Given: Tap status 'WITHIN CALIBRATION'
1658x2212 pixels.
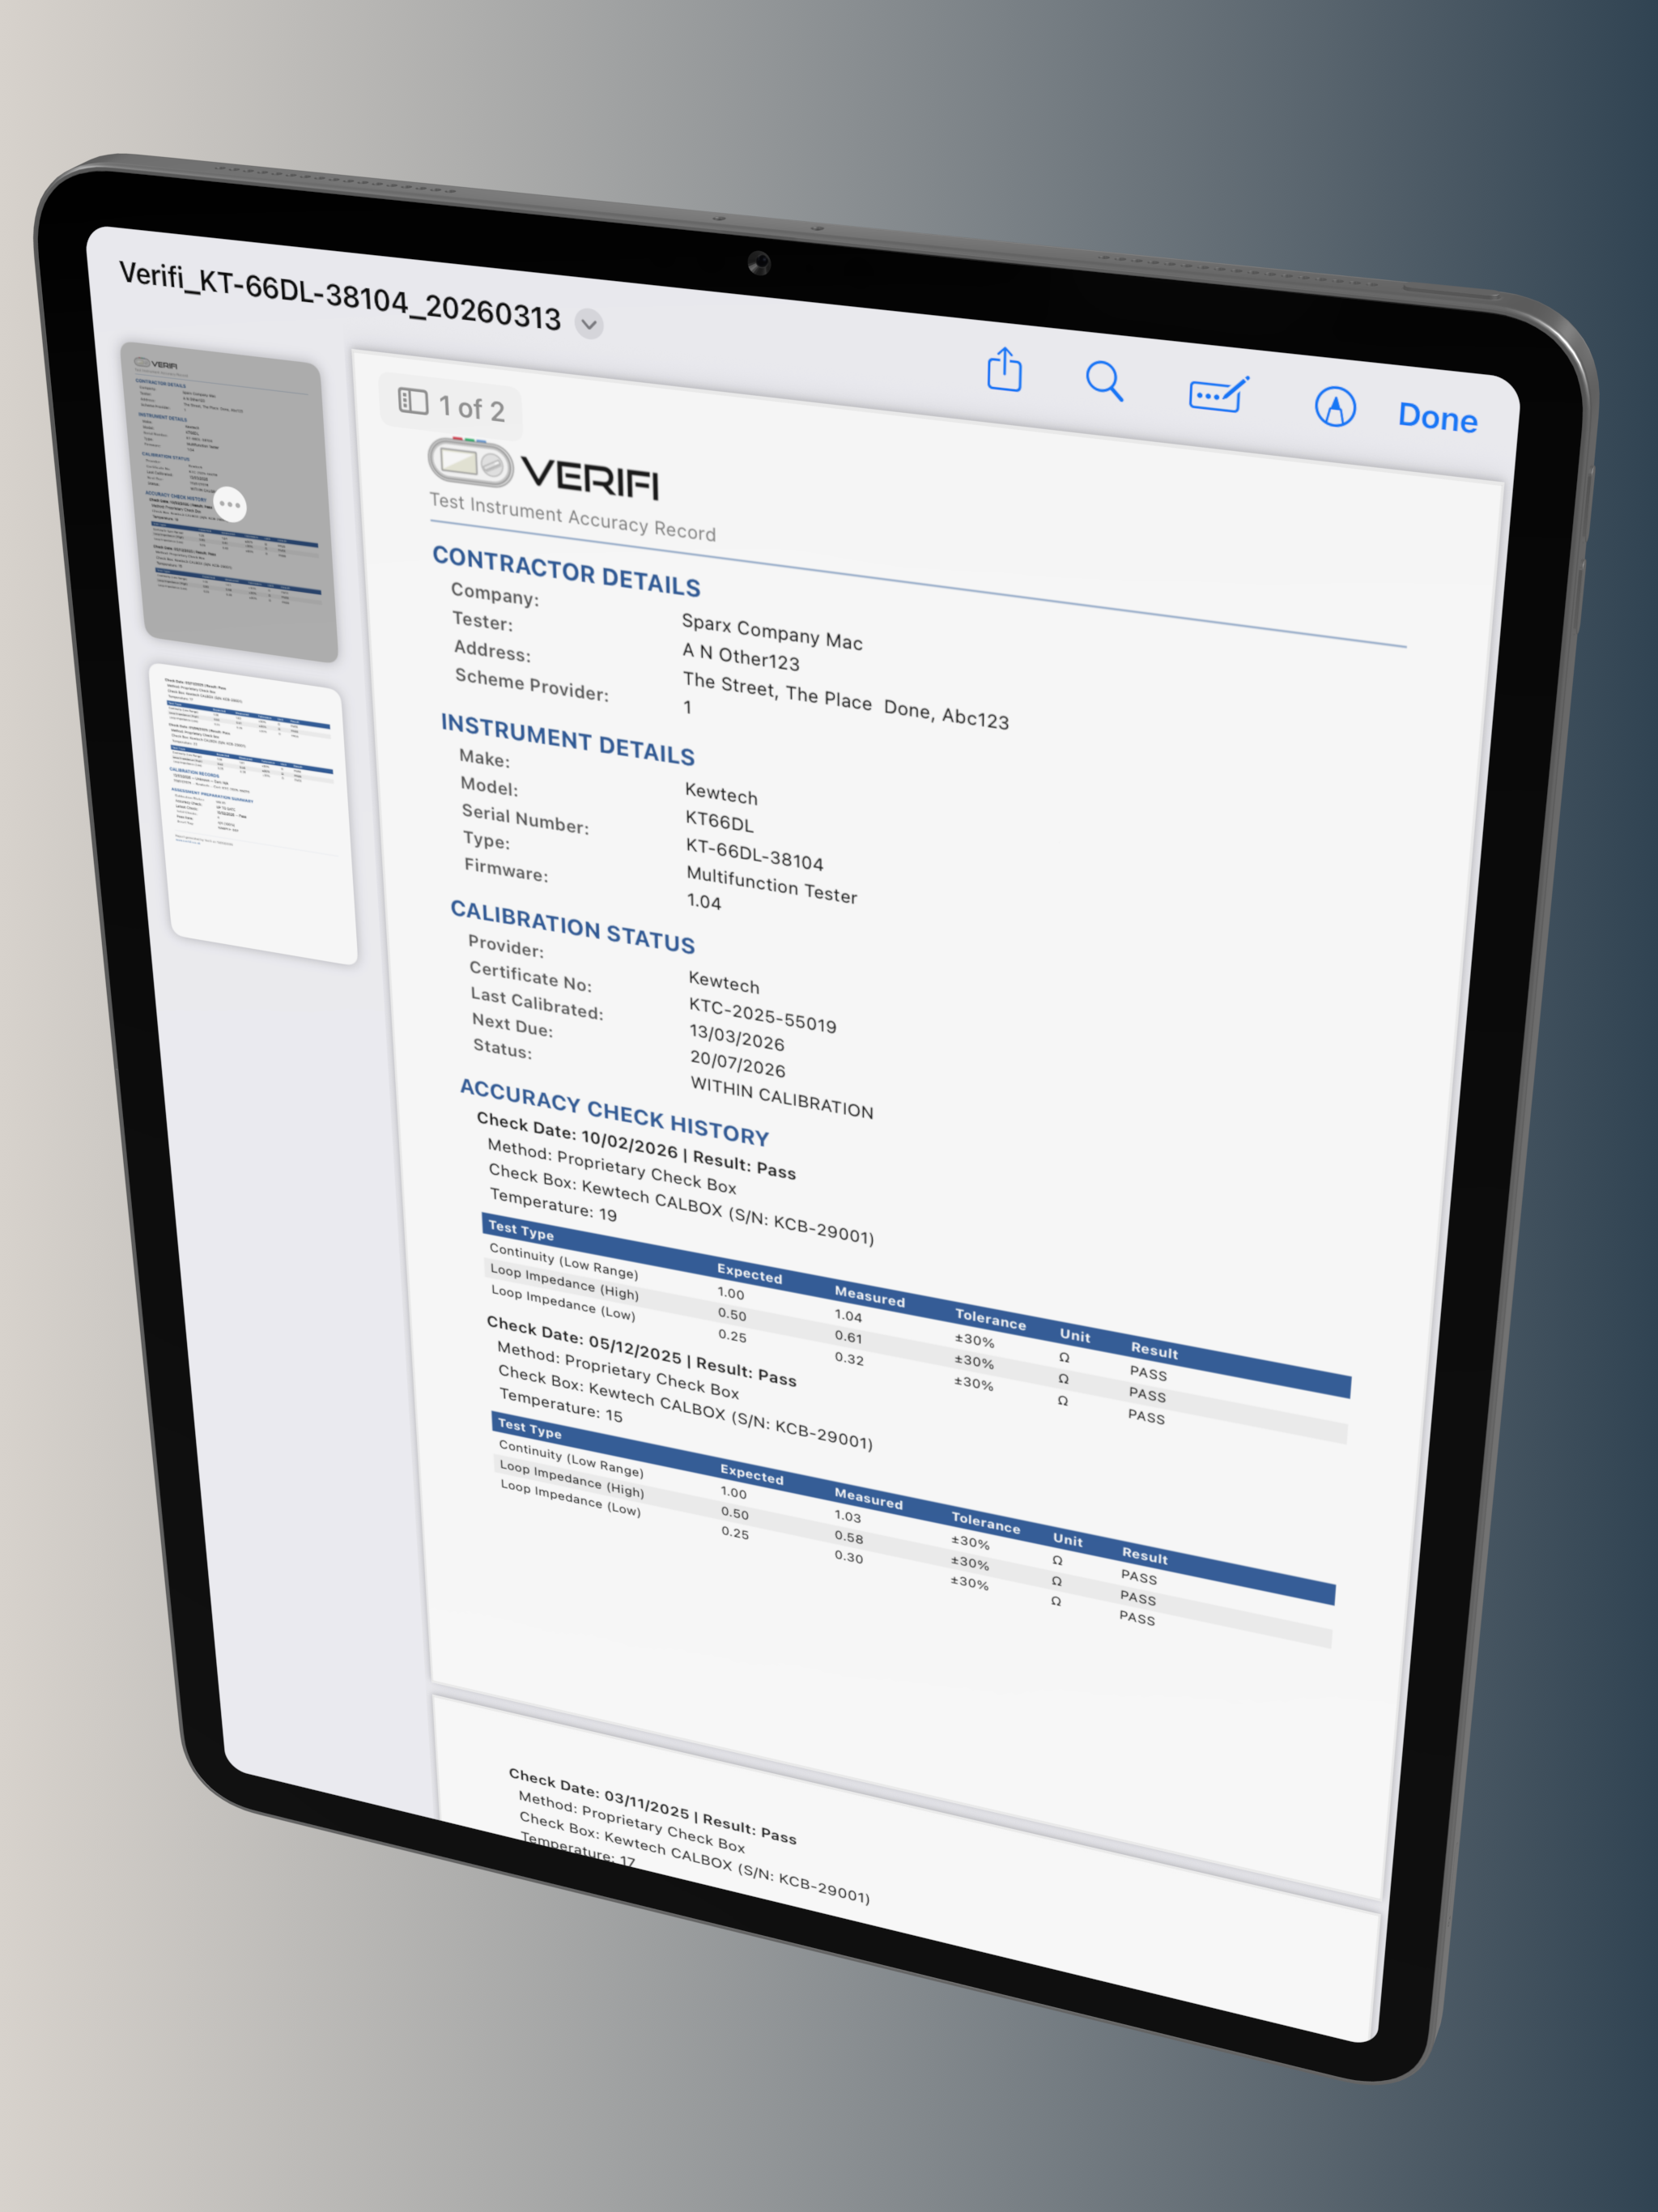Looking at the screenshot, I should (782, 1097).
